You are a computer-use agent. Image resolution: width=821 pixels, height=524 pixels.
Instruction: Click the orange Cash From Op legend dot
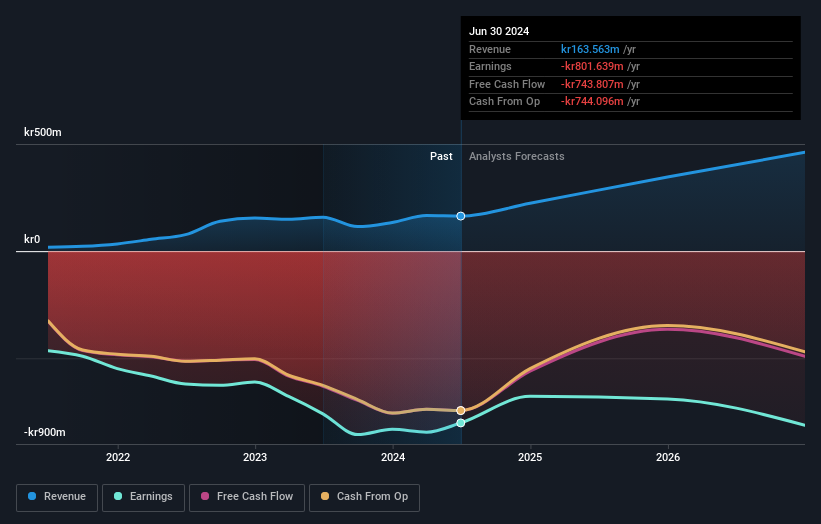click(x=325, y=496)
